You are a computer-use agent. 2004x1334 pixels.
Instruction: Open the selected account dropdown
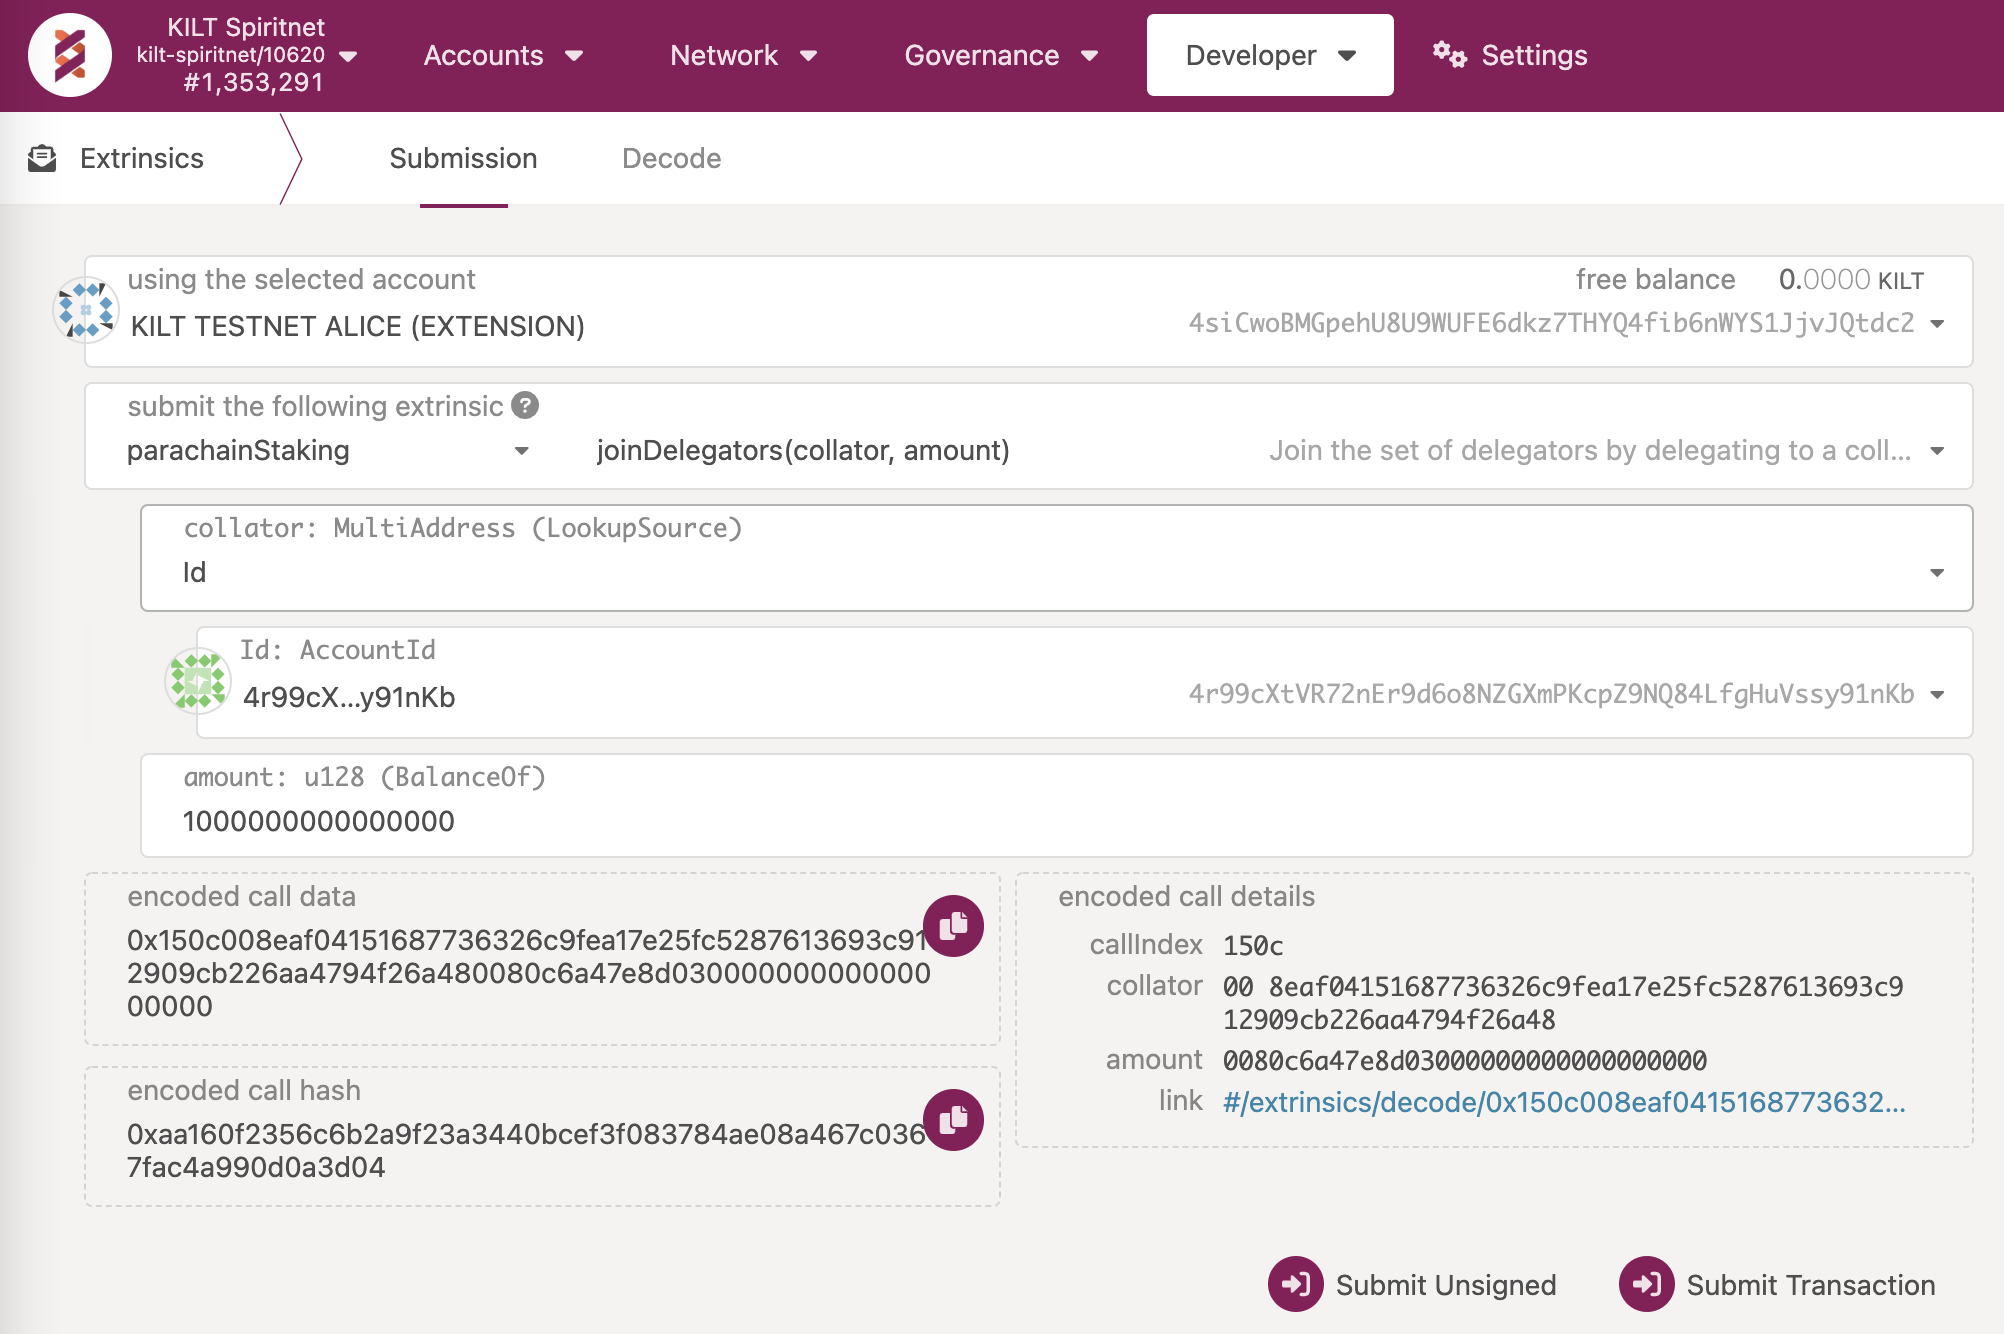click(x=1936, y=323)
